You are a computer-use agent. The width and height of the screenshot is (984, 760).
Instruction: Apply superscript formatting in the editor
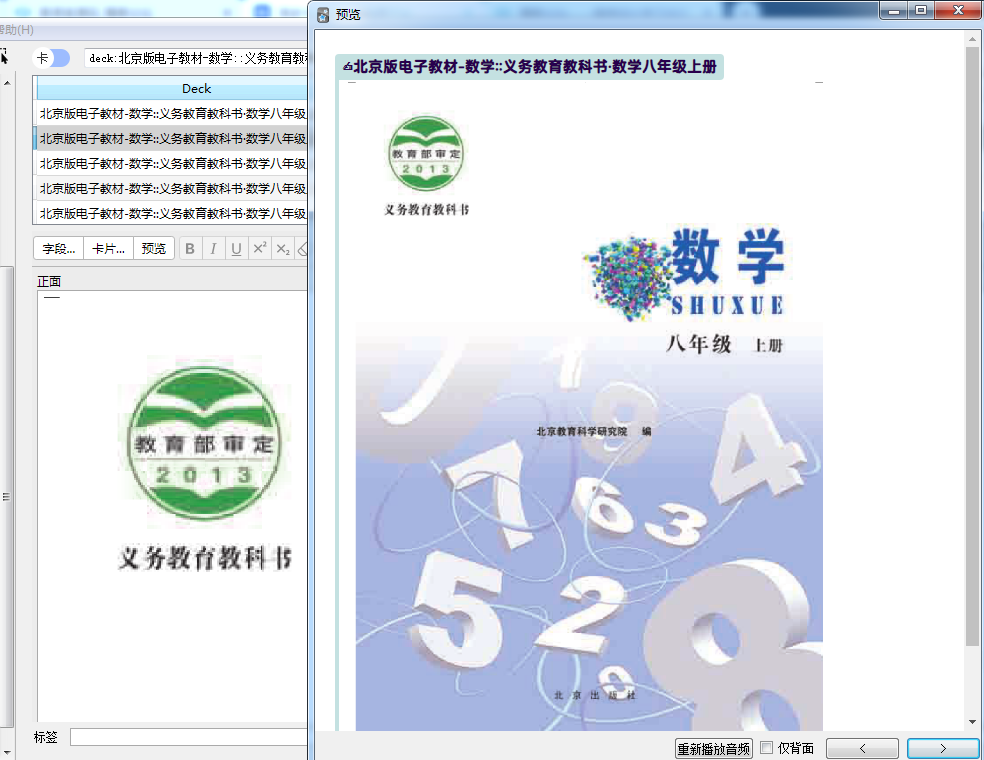point(260,249)
